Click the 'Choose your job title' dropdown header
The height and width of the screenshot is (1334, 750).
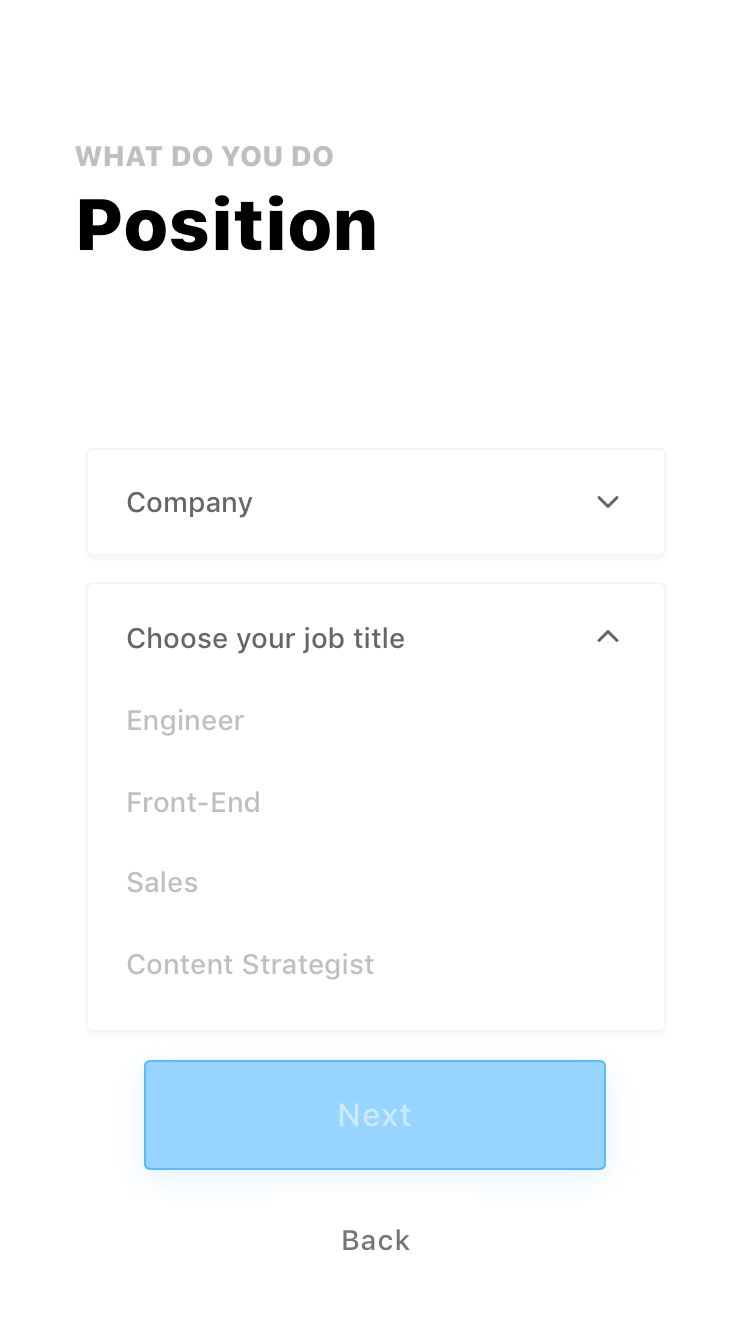[x=375, y=638]
